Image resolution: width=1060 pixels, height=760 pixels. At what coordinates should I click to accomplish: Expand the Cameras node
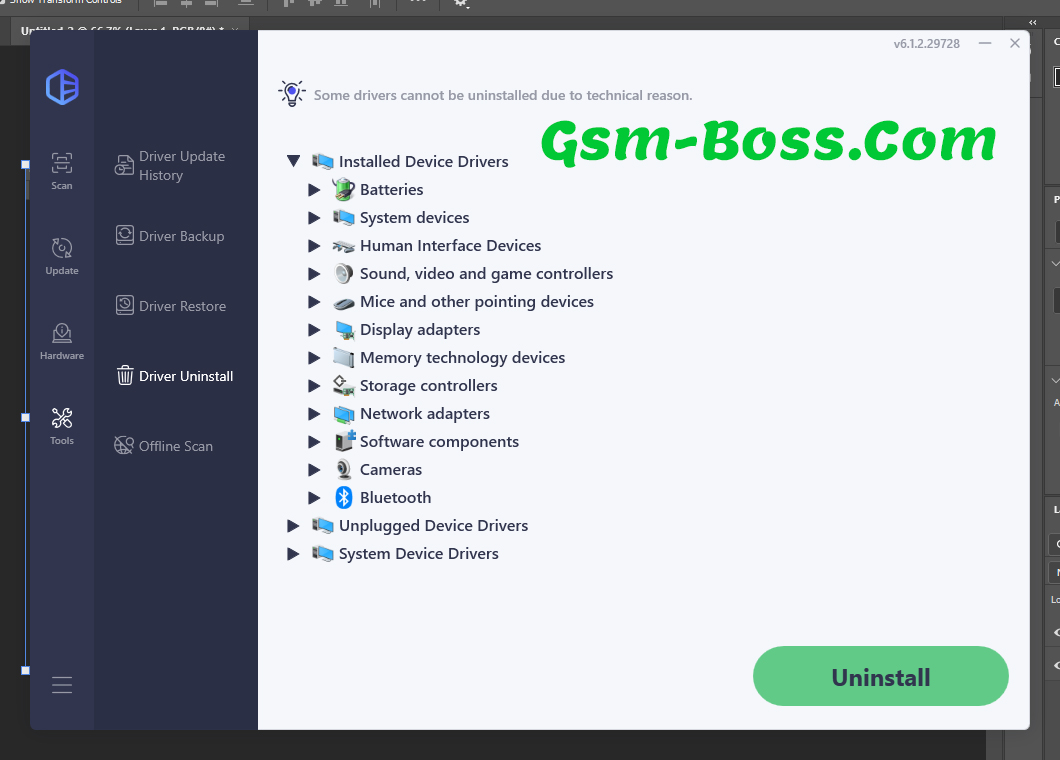tap(314, 469)
